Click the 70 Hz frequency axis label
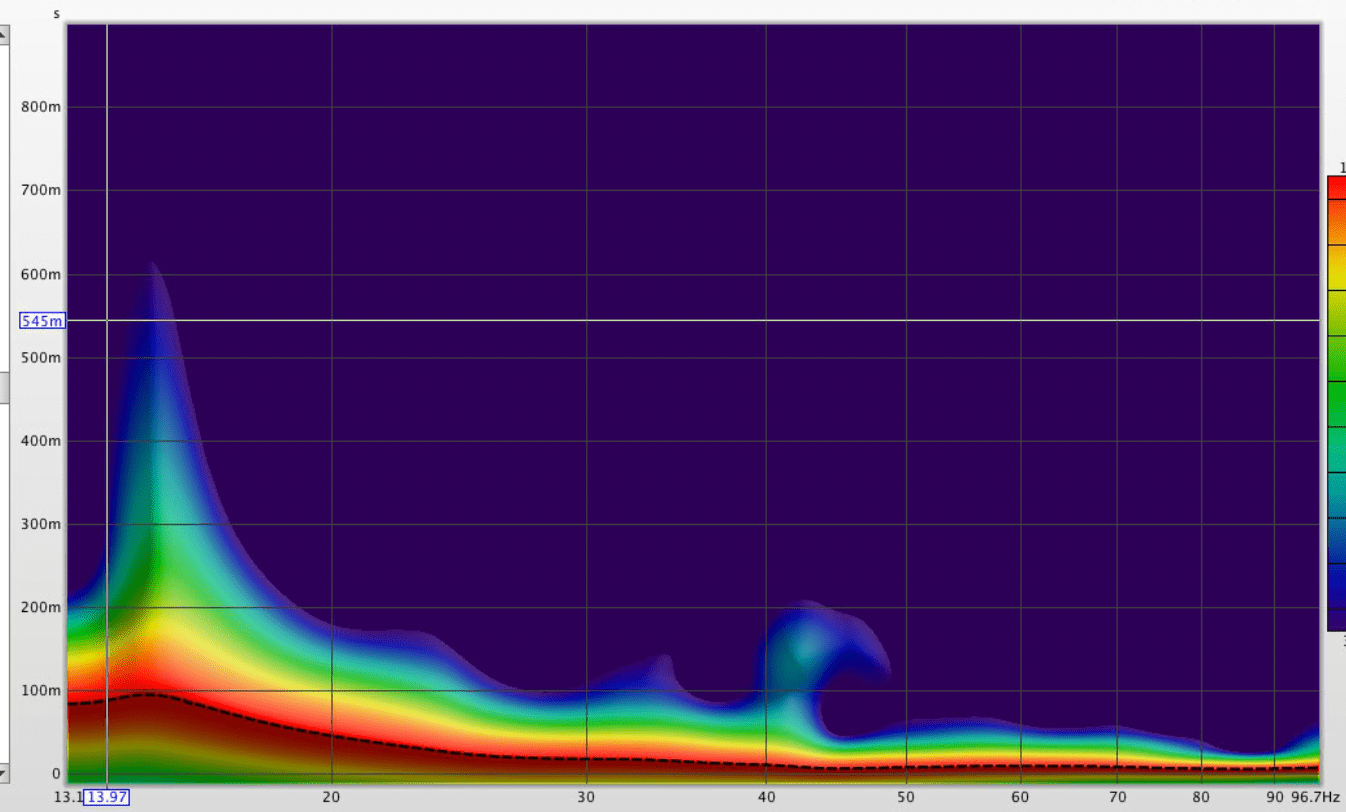 [x=1117, y=797]
